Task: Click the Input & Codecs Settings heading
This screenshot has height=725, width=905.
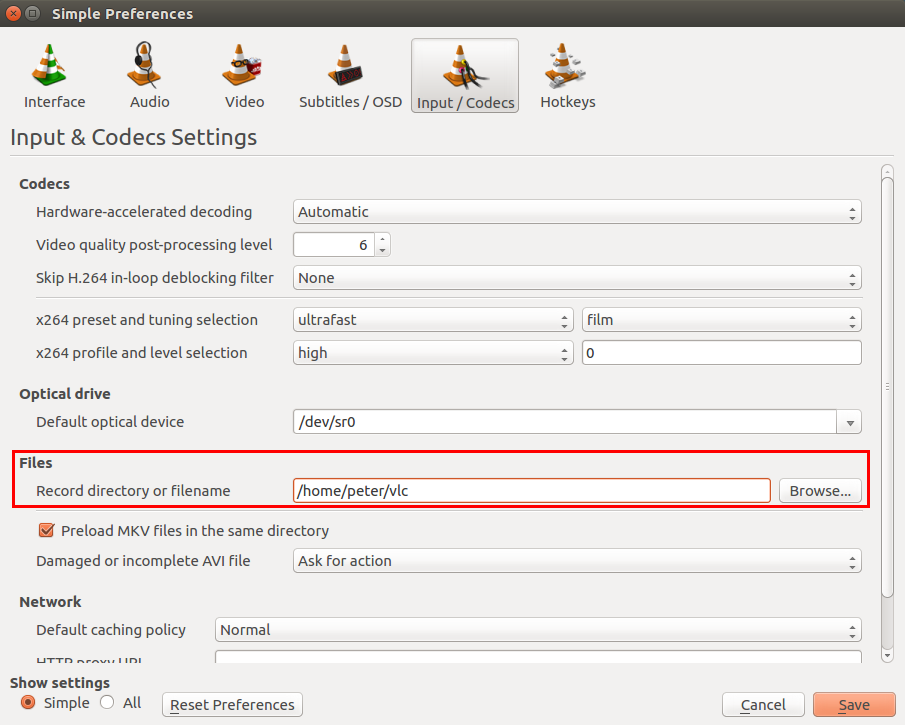Action: pos(133,137)
